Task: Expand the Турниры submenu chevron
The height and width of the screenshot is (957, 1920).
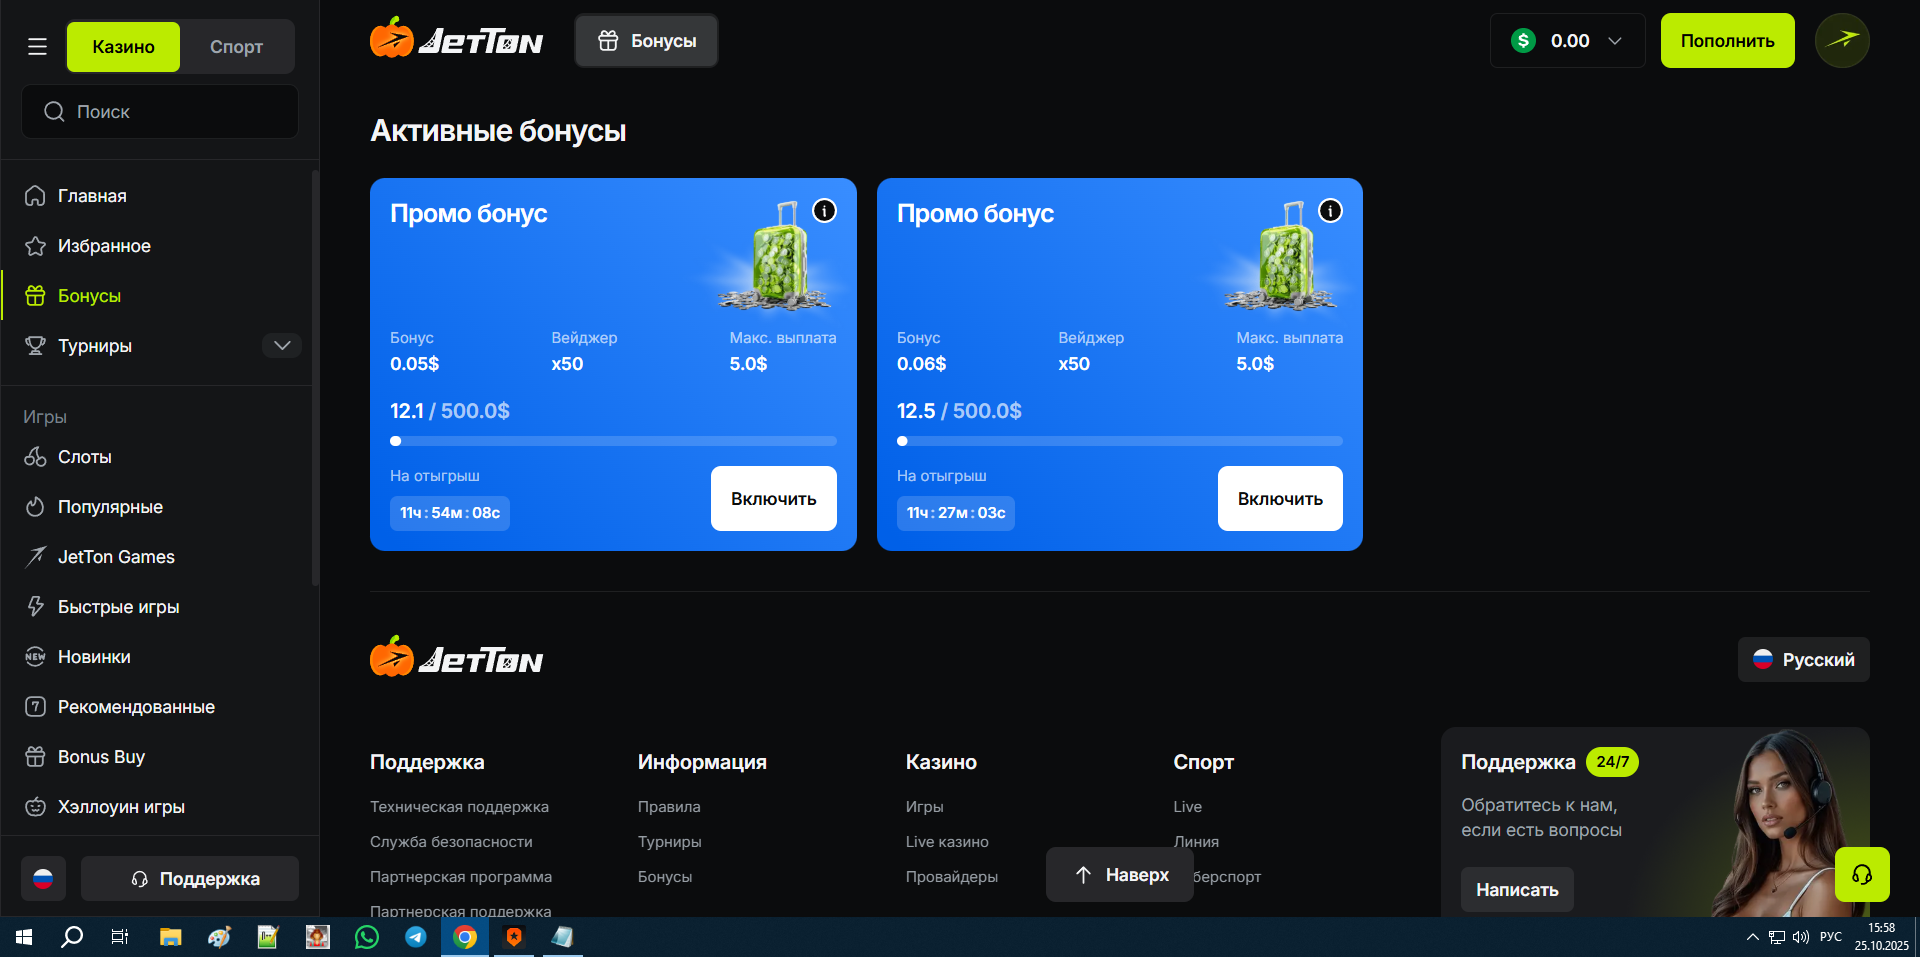Action: click(282, 346)
